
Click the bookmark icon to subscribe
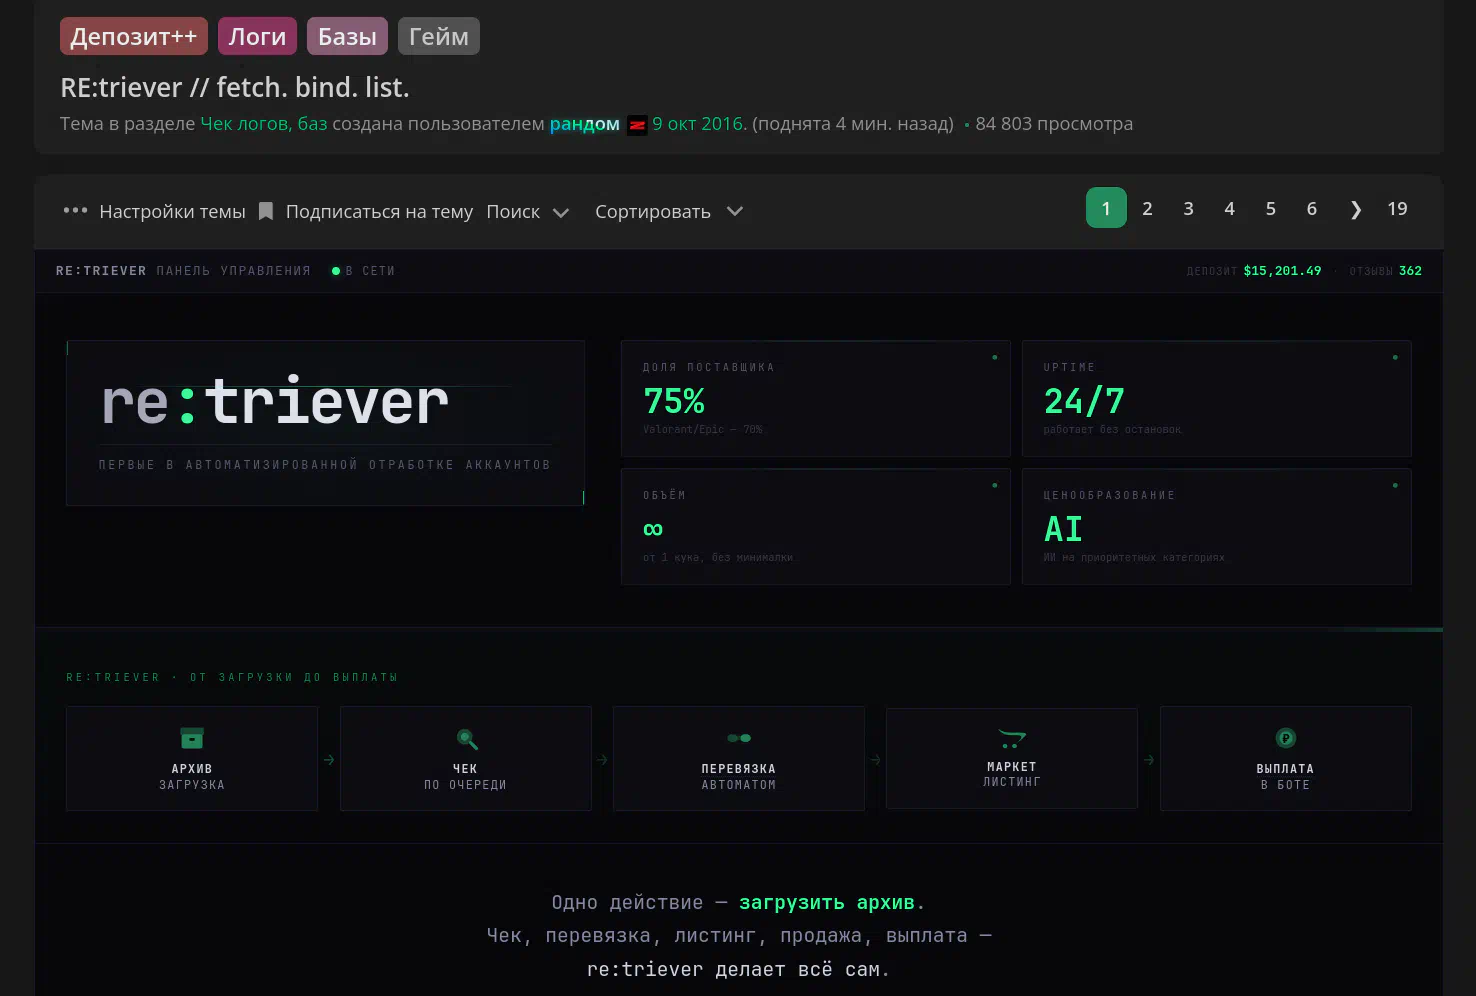point(266,211)
